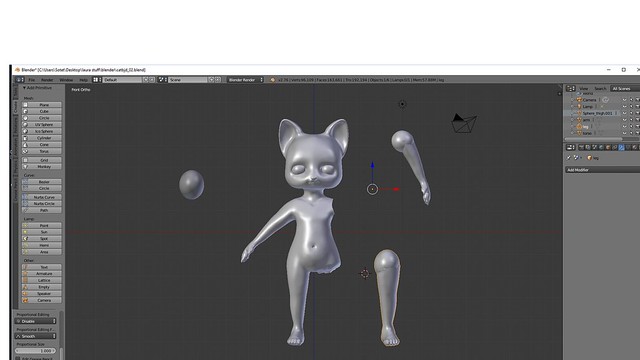The height and width of the screenshot is (360, 640).
Task: Open the Window menu
Action: coord(66,80)
